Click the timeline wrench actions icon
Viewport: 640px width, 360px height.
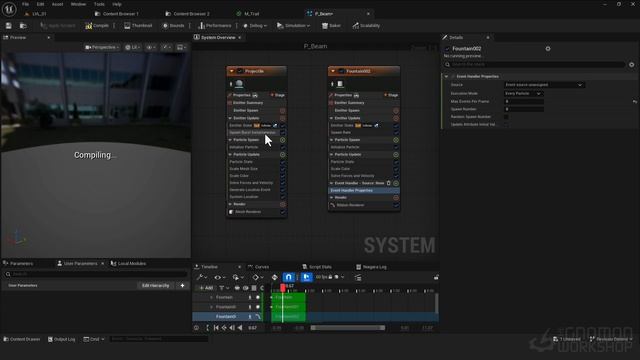coord(202,278)
